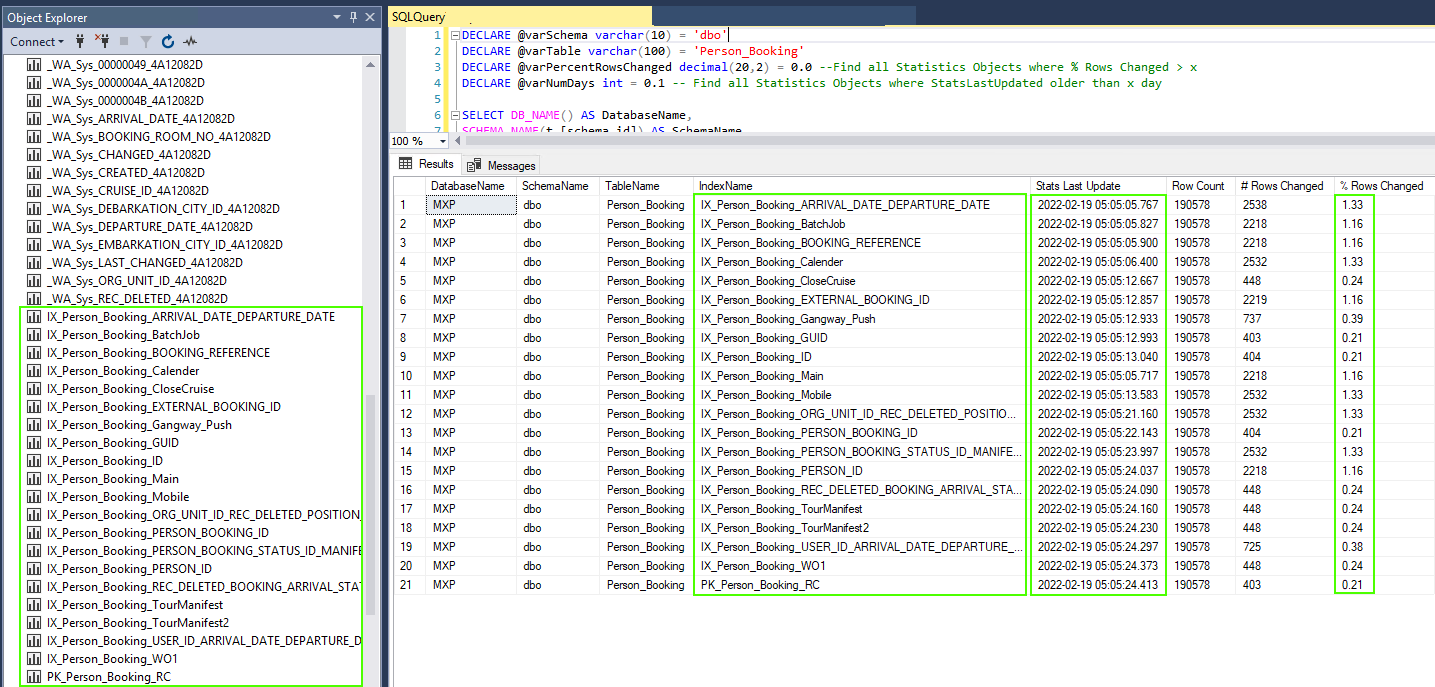This screenshot has height=687, width=1435.
Task: Click the 2538 rows changed cell
Action: tap(1283, 205)
